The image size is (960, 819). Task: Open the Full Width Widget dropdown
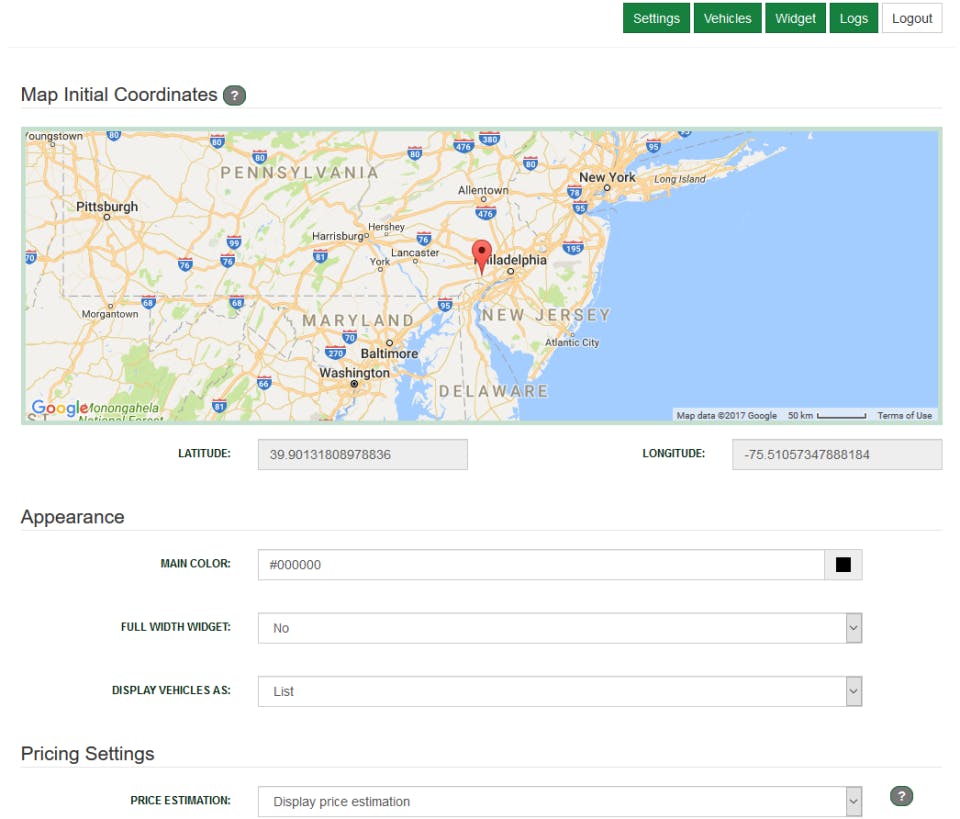(560, 628)
